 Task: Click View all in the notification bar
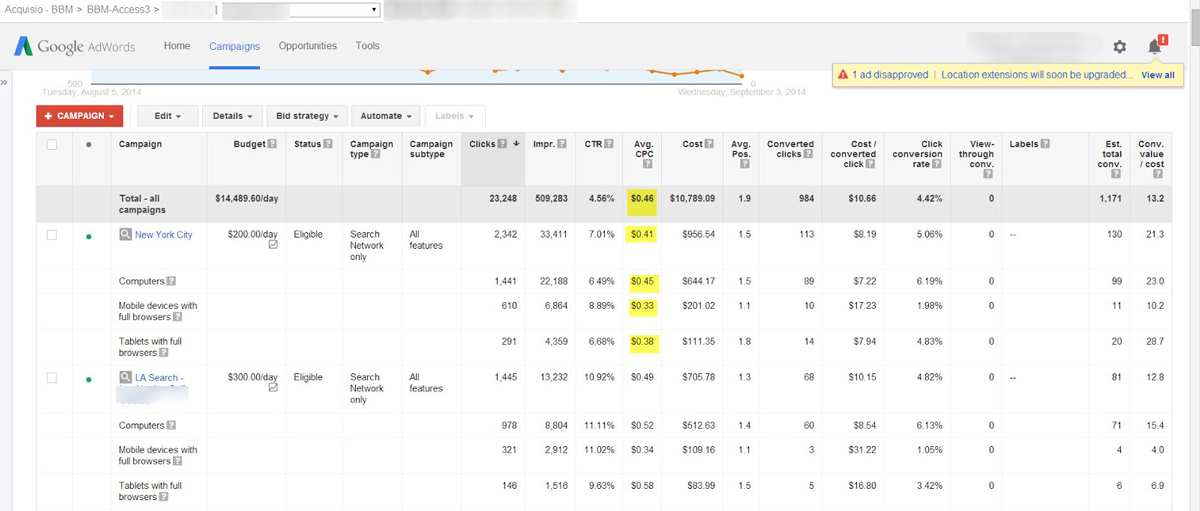pyautogui.click(x=1157, y=75)
